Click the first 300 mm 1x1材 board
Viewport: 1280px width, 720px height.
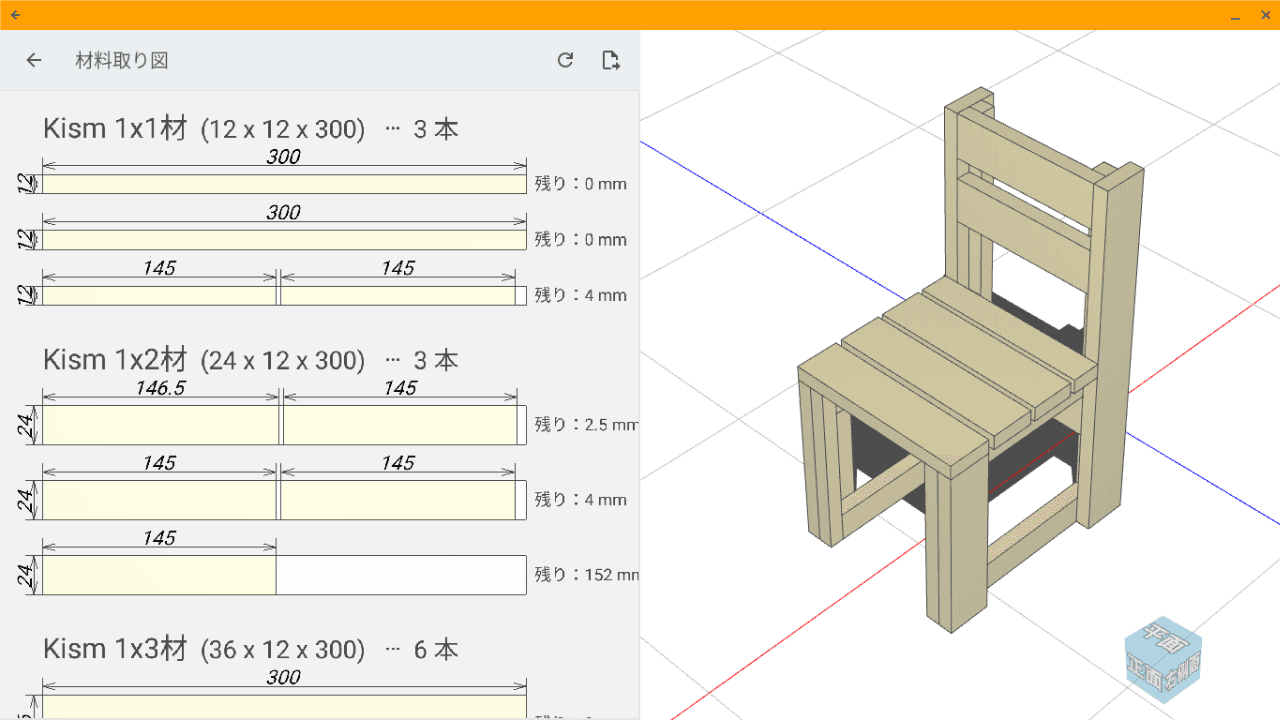[x=284, y=184]
